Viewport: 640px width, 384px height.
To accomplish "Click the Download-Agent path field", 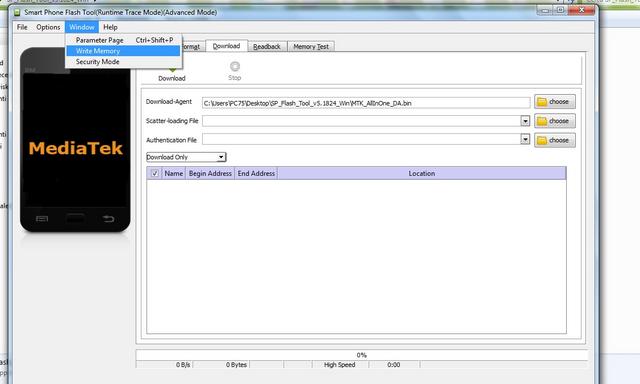I will [366, 103].
